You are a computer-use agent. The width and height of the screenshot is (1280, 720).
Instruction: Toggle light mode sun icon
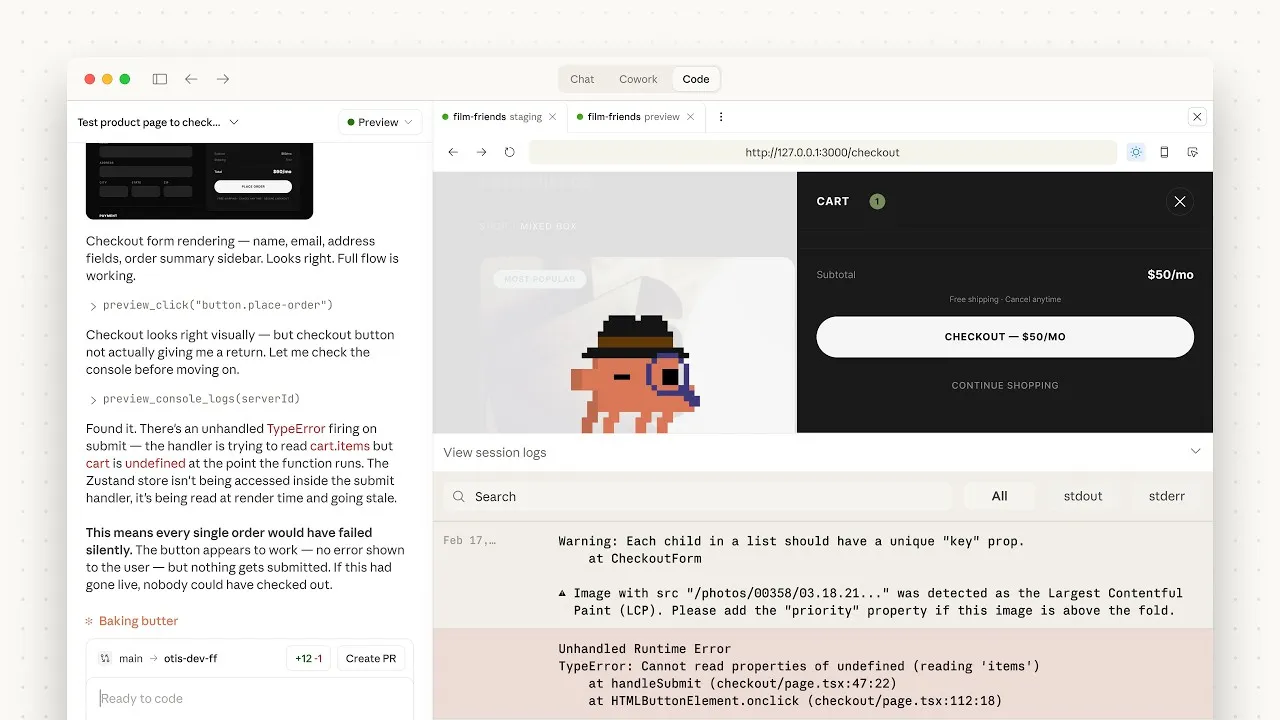pyautogui.click(x=1135, y=152)
